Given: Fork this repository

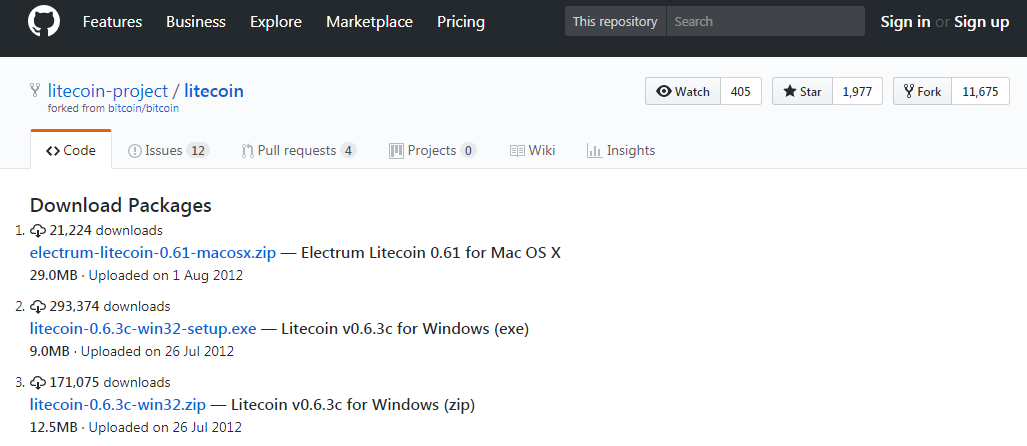Looking at the screenshot, I should point(922,91).
